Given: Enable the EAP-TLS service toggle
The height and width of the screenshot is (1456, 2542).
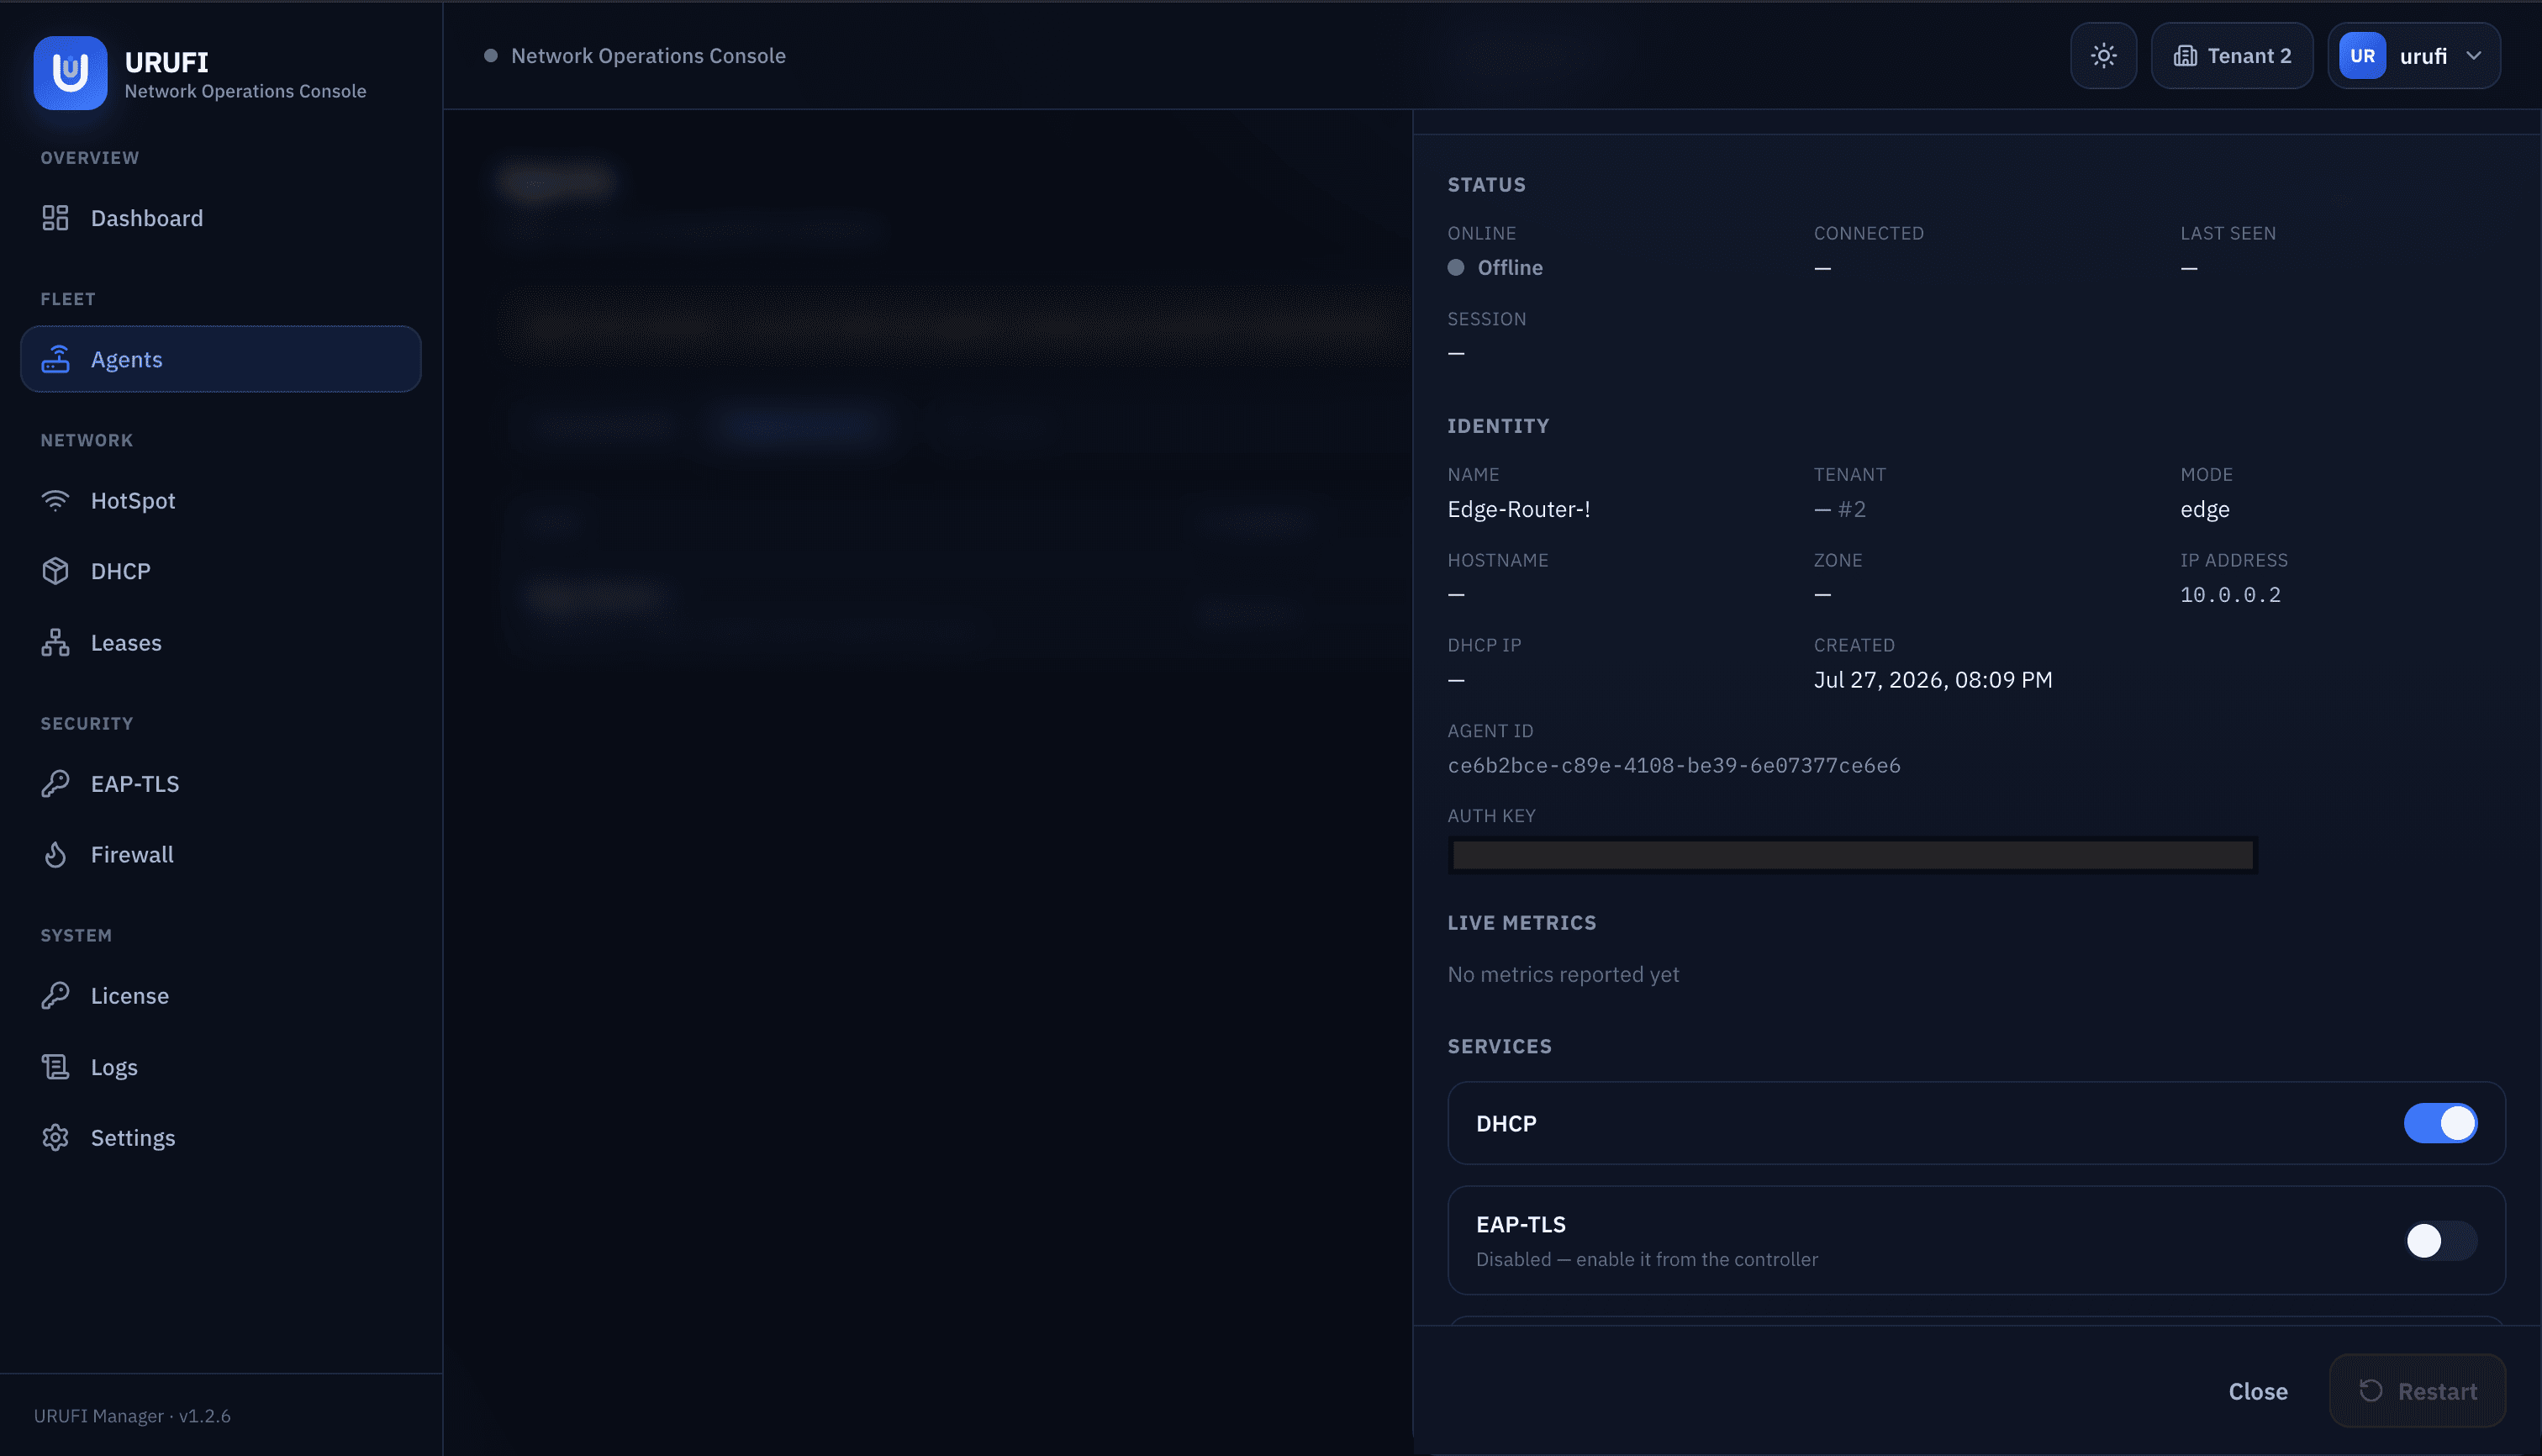Looking at the screenshot, I should pyautogui.click(x=2440, y=1241).
